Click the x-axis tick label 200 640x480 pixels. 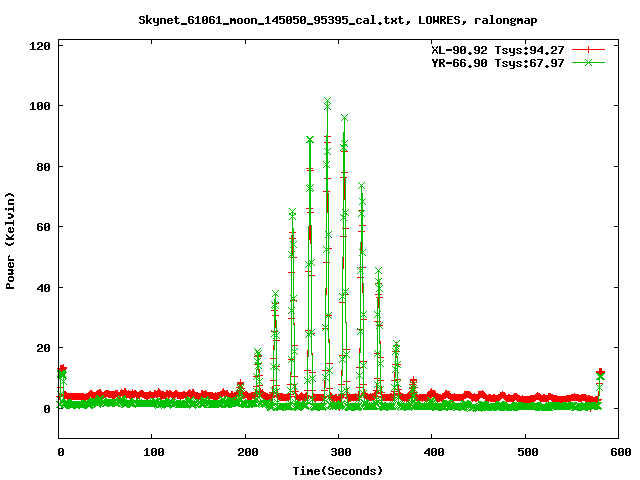[x=245, y=453]
